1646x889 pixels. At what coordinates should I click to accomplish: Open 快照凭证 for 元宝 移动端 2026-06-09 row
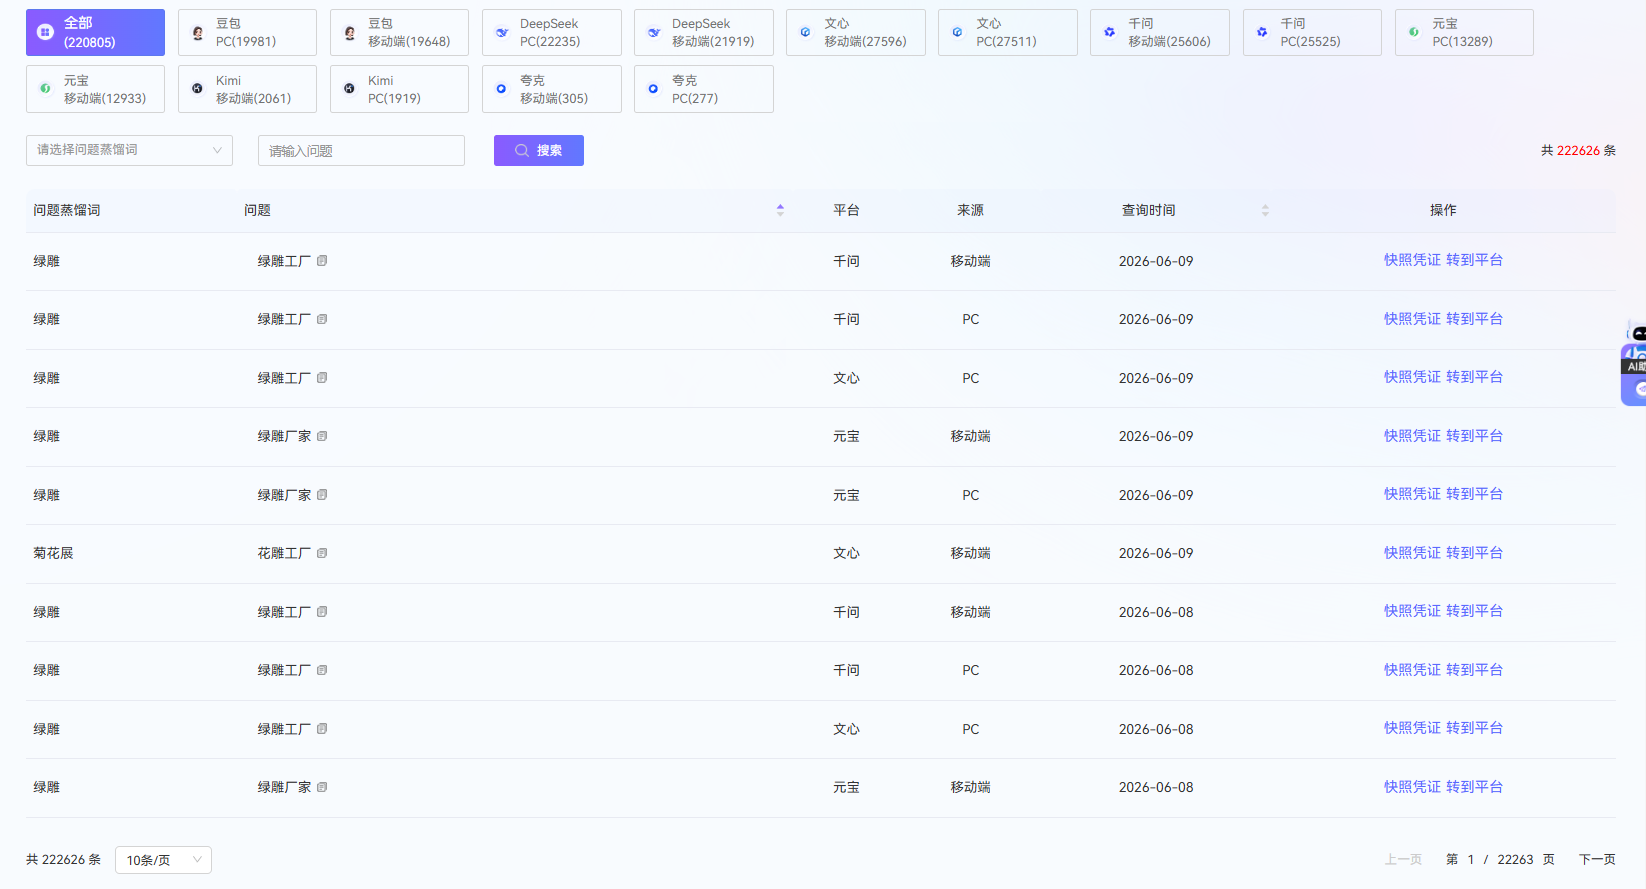pos(1412,436)
